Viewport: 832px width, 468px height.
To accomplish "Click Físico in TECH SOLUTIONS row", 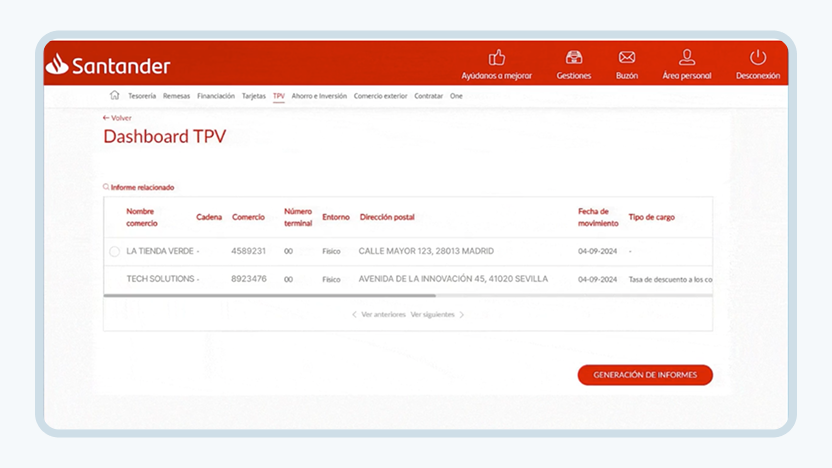I will click(x=331, y=279).
